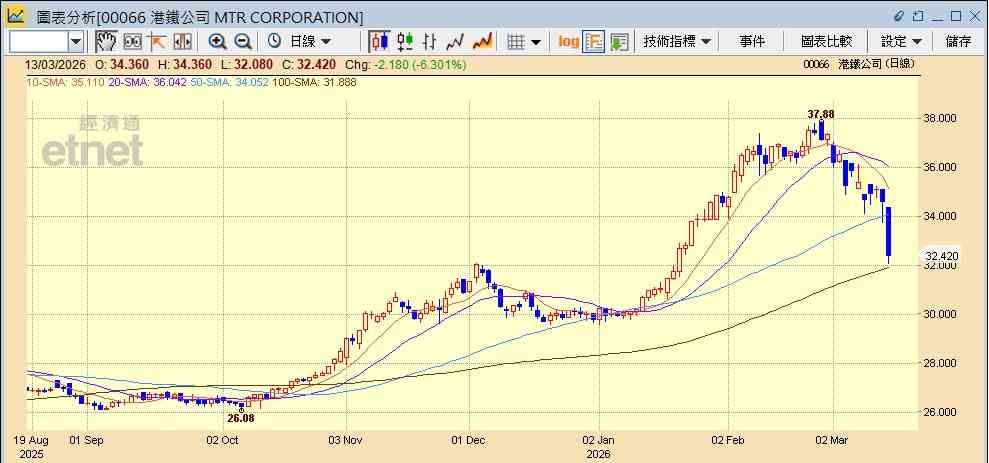Click the grid lines icon
The width and height of the screenshot is (989, 463).
tap(516, 42)
